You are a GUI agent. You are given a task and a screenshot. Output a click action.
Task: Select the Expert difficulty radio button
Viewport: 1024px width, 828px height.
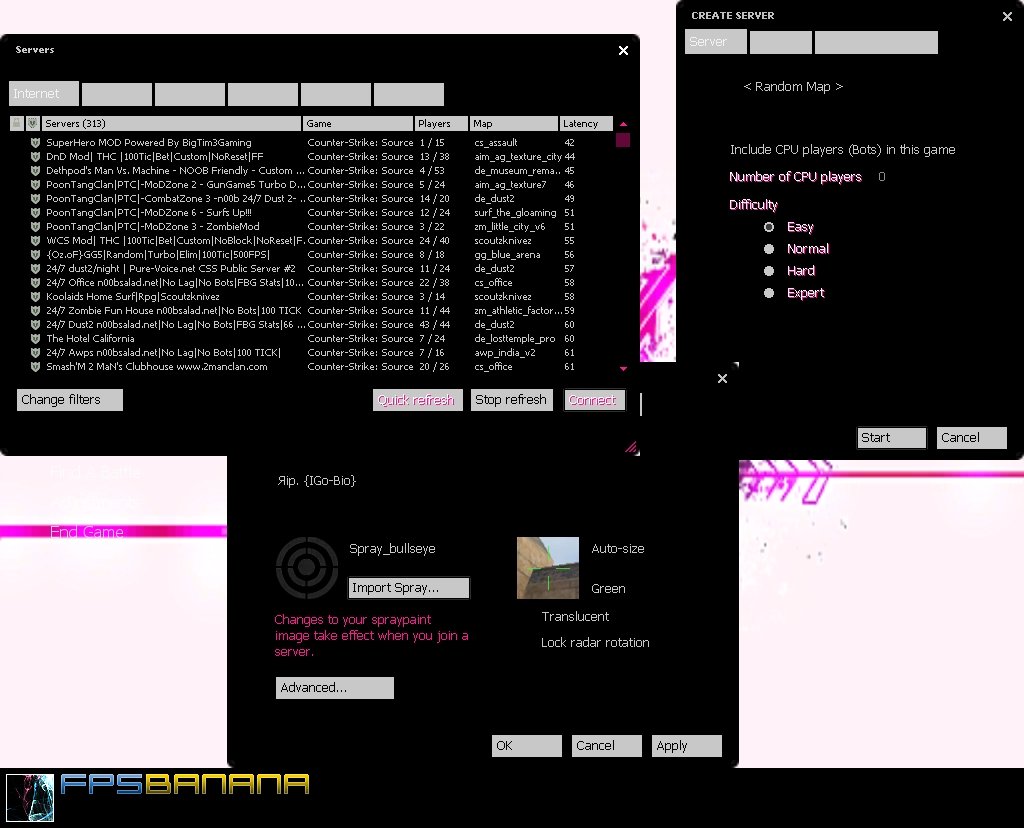(x=769, y=293)
